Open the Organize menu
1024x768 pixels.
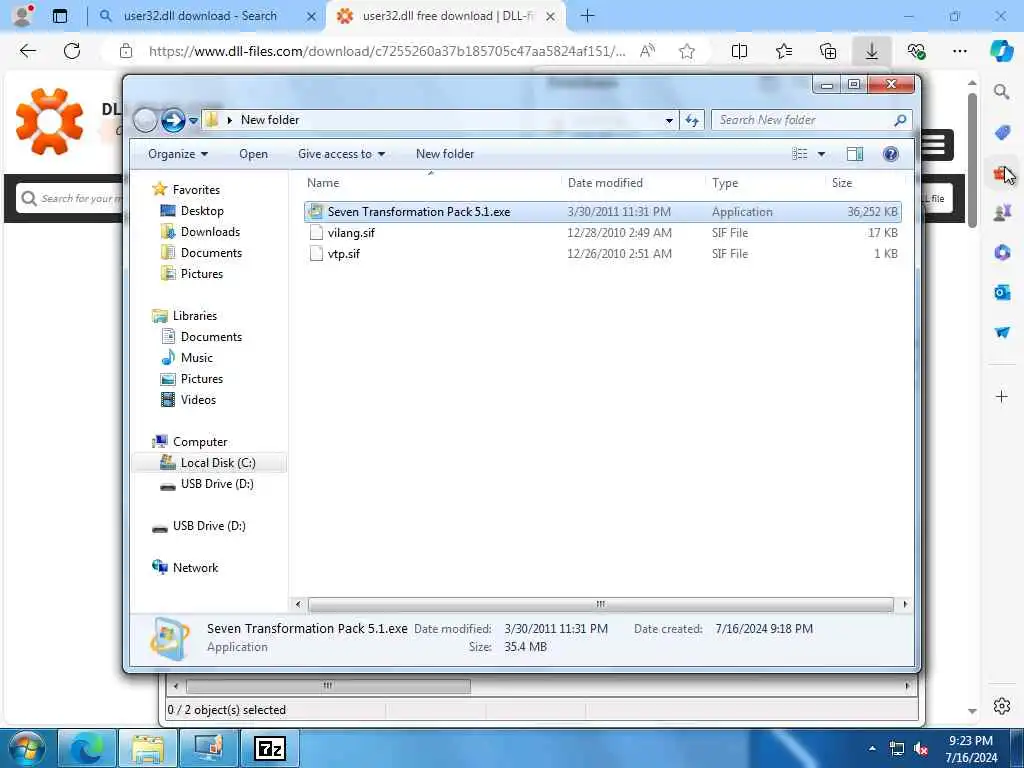[178, 154]
